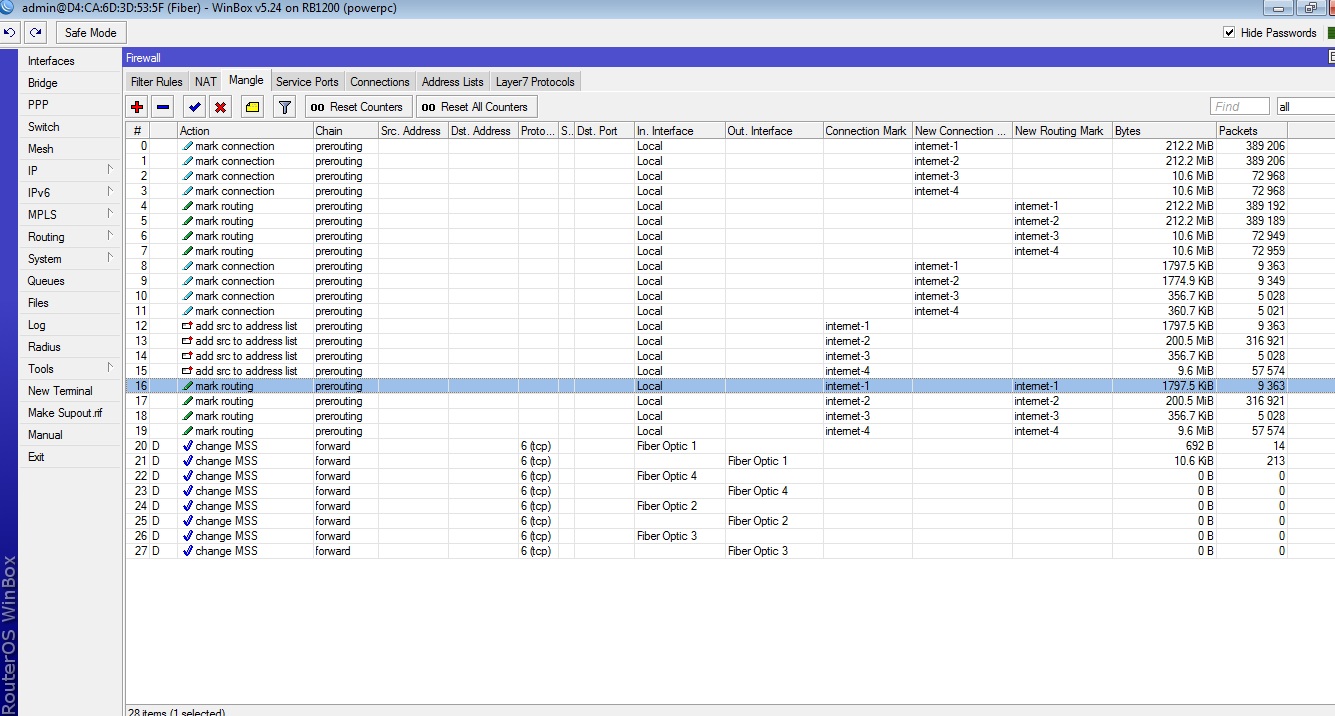Add a comment with the yellow note icon
This screenshot has width=1335, height=716.
pyautogui.click(x=252, y=107)
